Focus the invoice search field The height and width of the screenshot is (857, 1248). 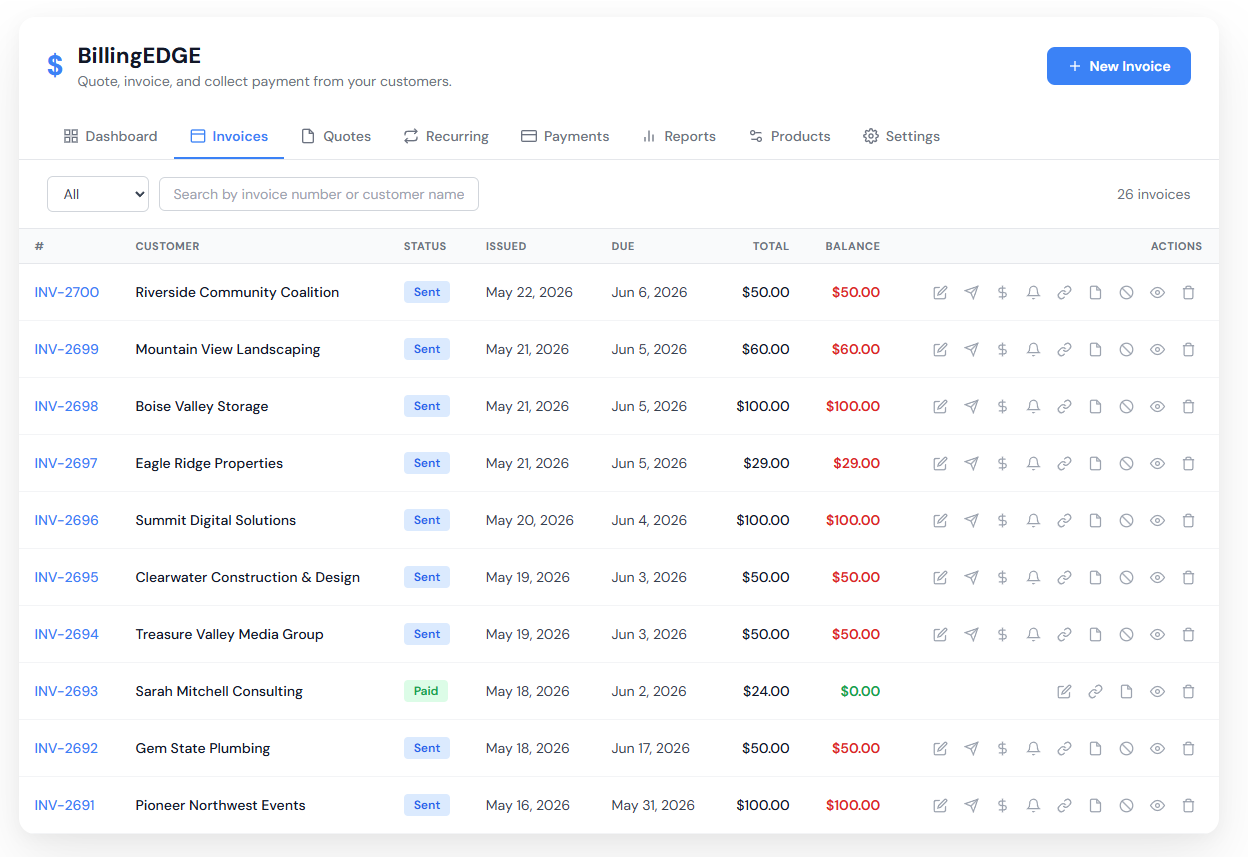point(319,194)
